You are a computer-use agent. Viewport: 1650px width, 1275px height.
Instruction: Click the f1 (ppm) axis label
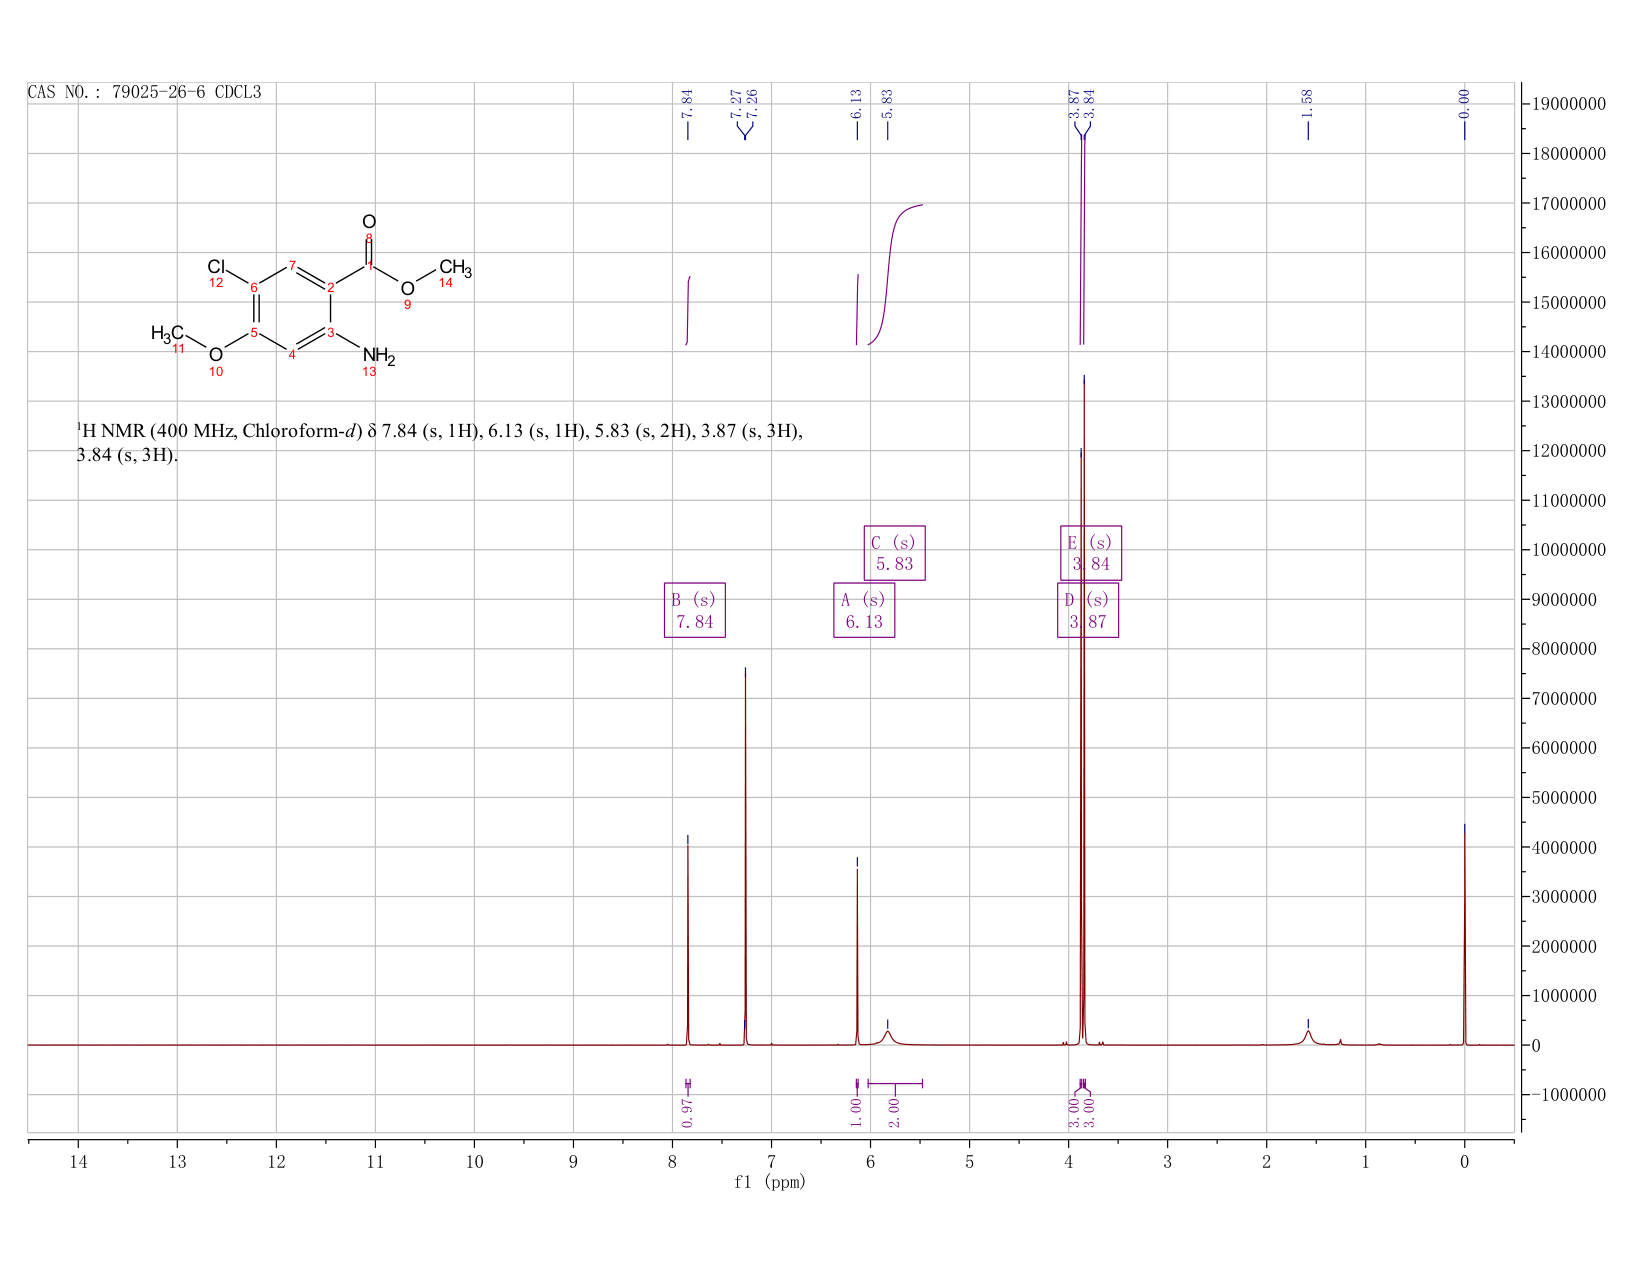770,1182
